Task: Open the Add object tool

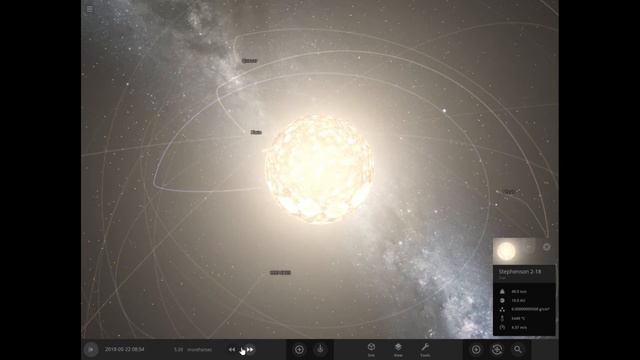Action: click(299, 349)
